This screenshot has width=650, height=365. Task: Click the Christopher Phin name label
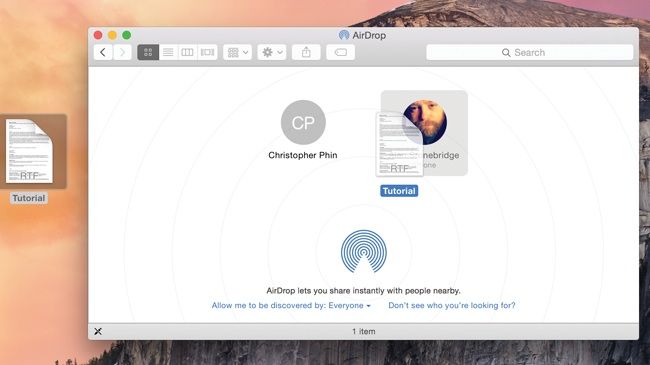coord(303,155)
